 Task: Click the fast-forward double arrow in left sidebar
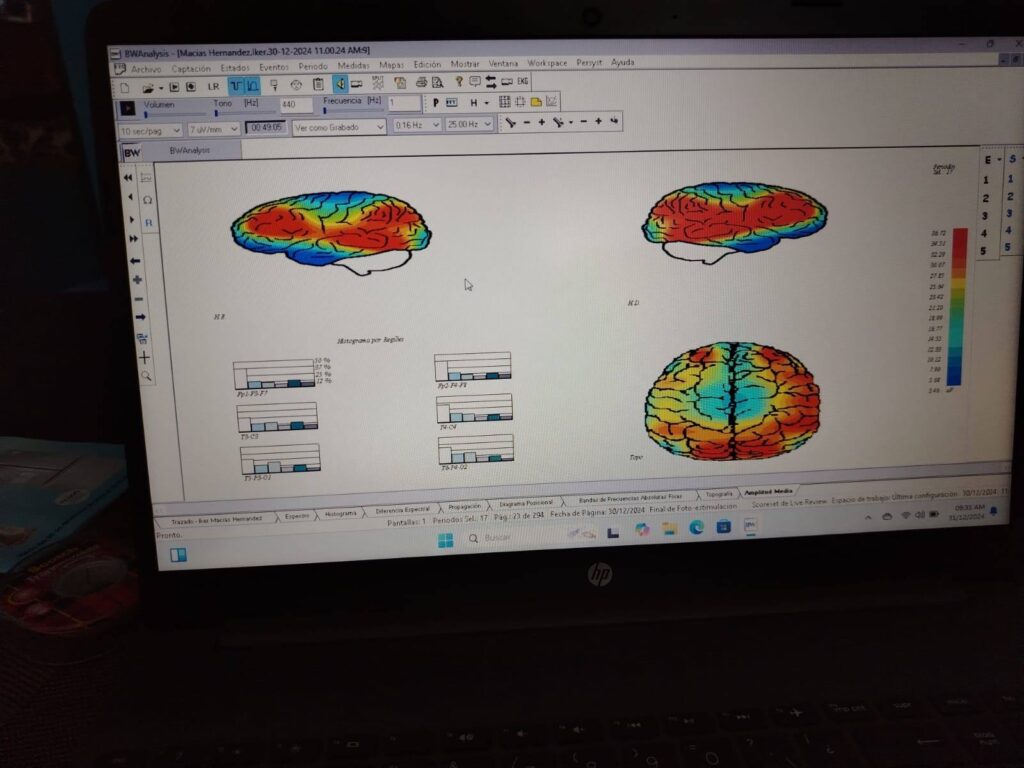click(x=134, y=238)
